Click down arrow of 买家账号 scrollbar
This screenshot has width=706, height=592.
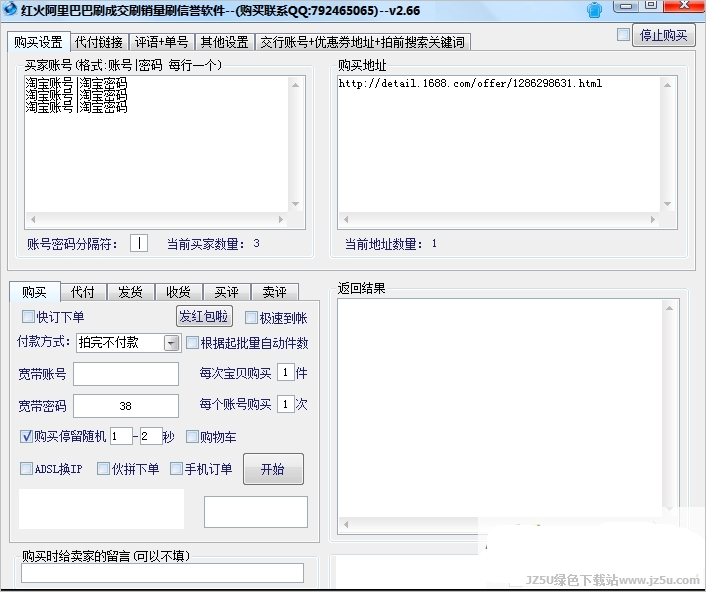[x=295, y=204]
